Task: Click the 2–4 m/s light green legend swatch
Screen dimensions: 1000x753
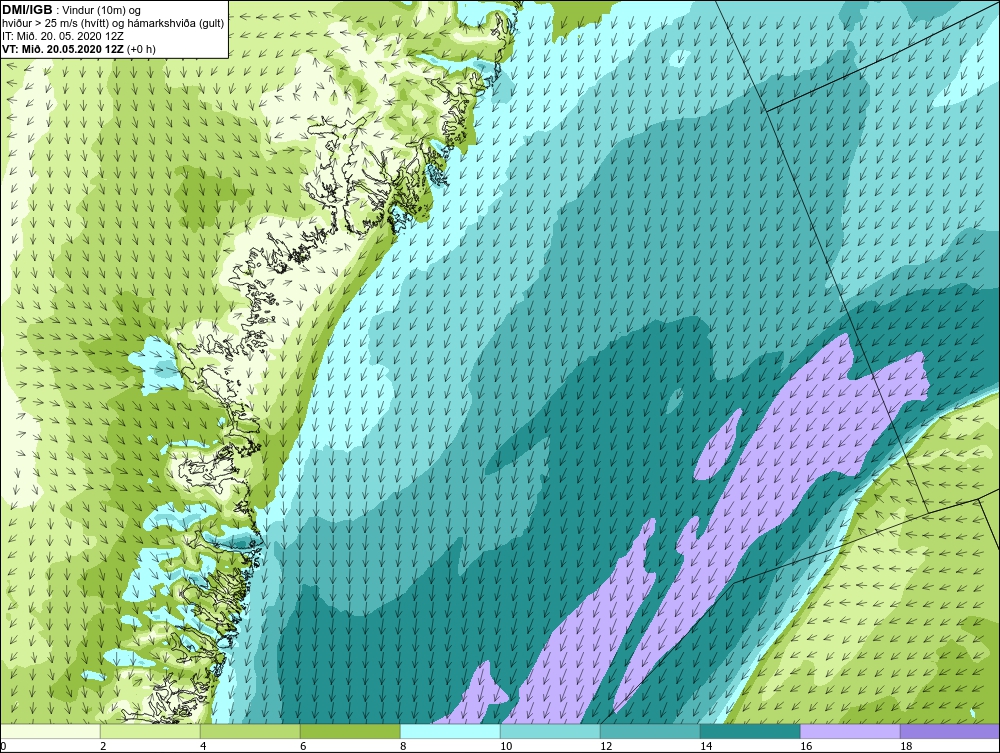Action: (150, 731)
